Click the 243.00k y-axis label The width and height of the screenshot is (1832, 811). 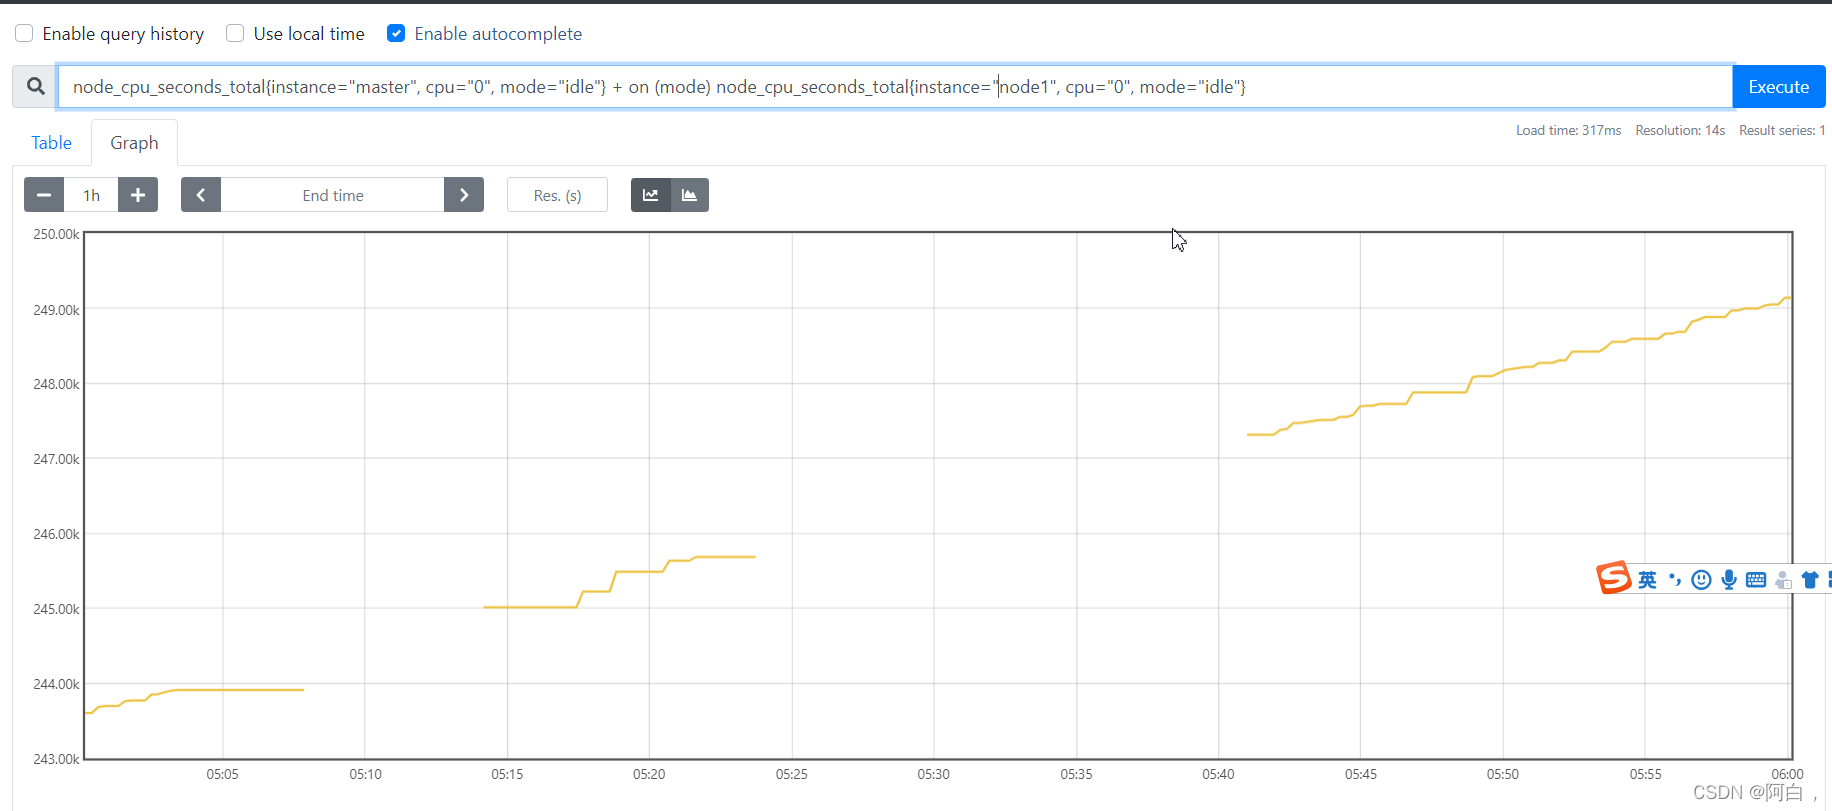(x=56, y=759)
